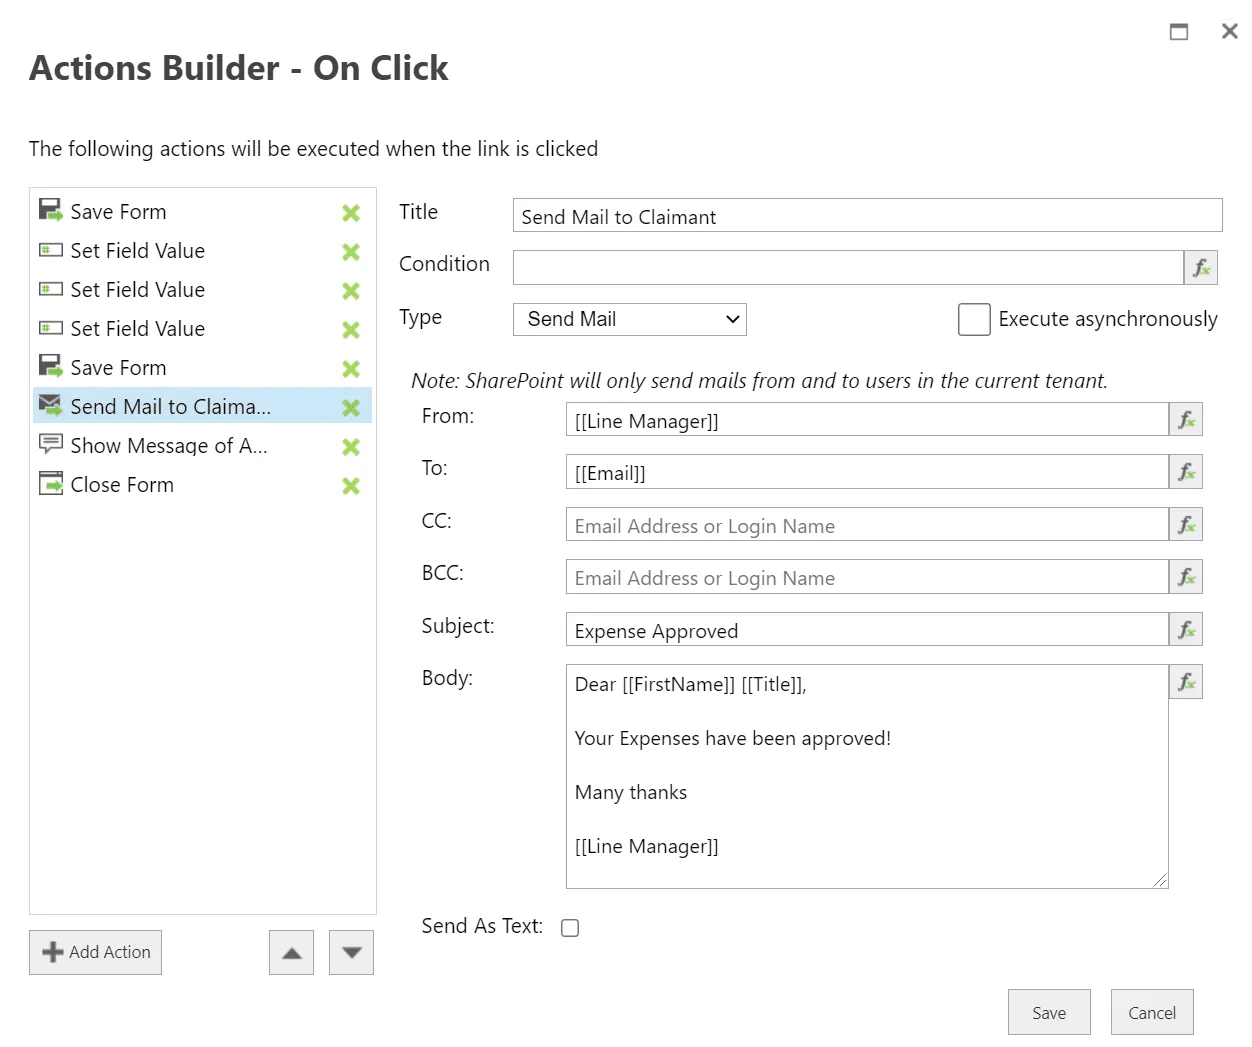
Task: Open the fx formula editor for the Body field
Action: tap(1186, 681)
